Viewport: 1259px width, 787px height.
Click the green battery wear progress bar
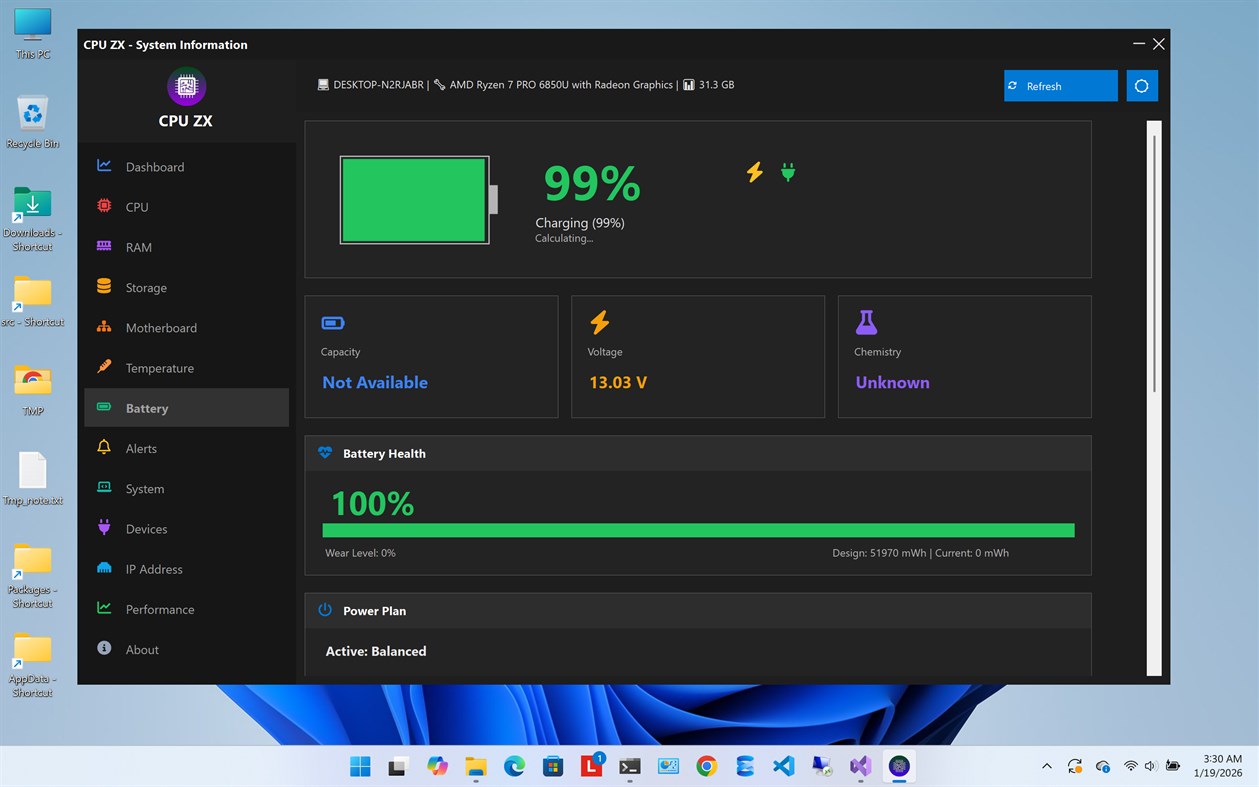(x=697, y=530)
